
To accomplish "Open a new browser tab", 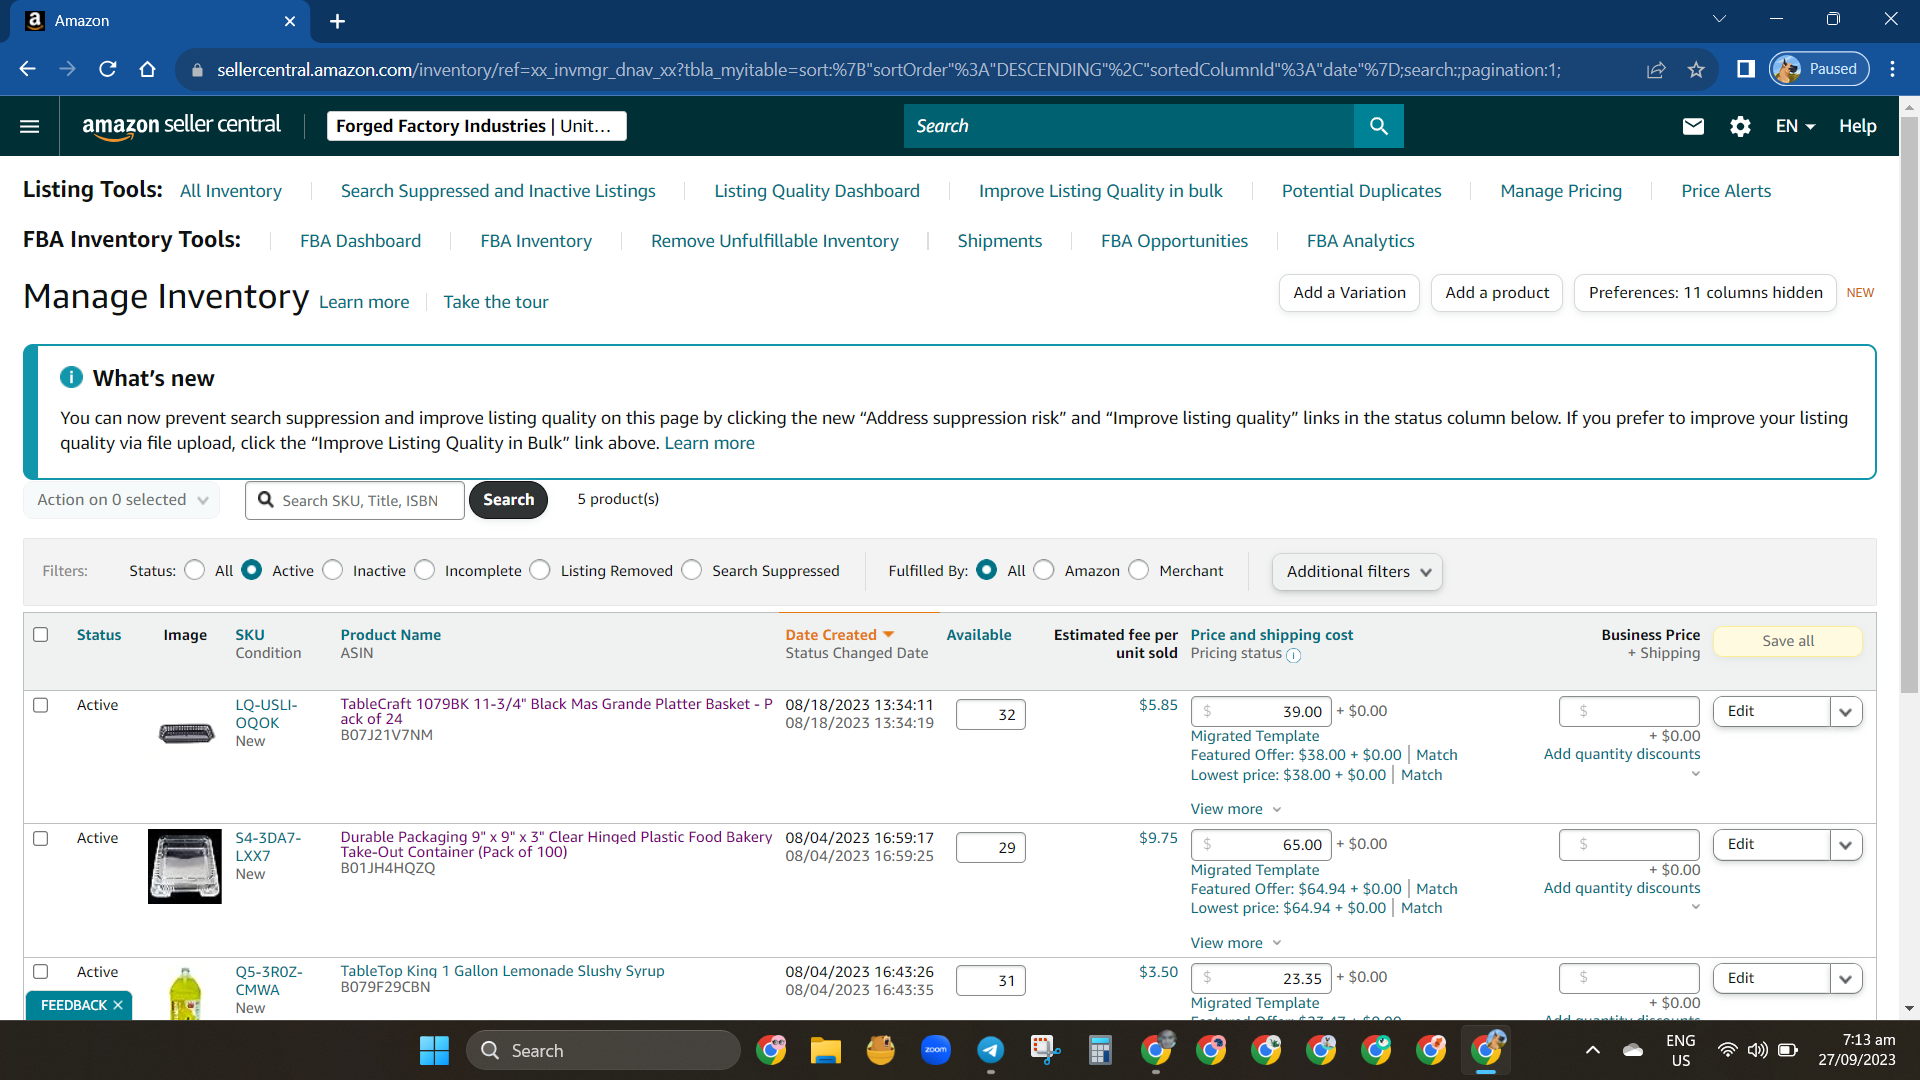I will (337, 21).
